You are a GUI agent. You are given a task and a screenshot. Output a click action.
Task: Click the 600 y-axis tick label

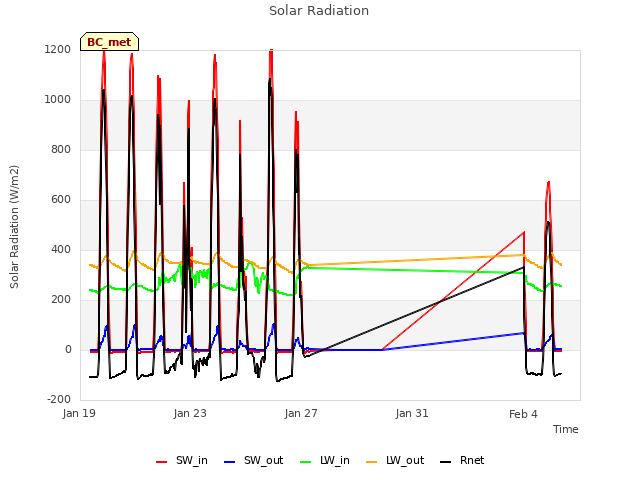[61, 200]
